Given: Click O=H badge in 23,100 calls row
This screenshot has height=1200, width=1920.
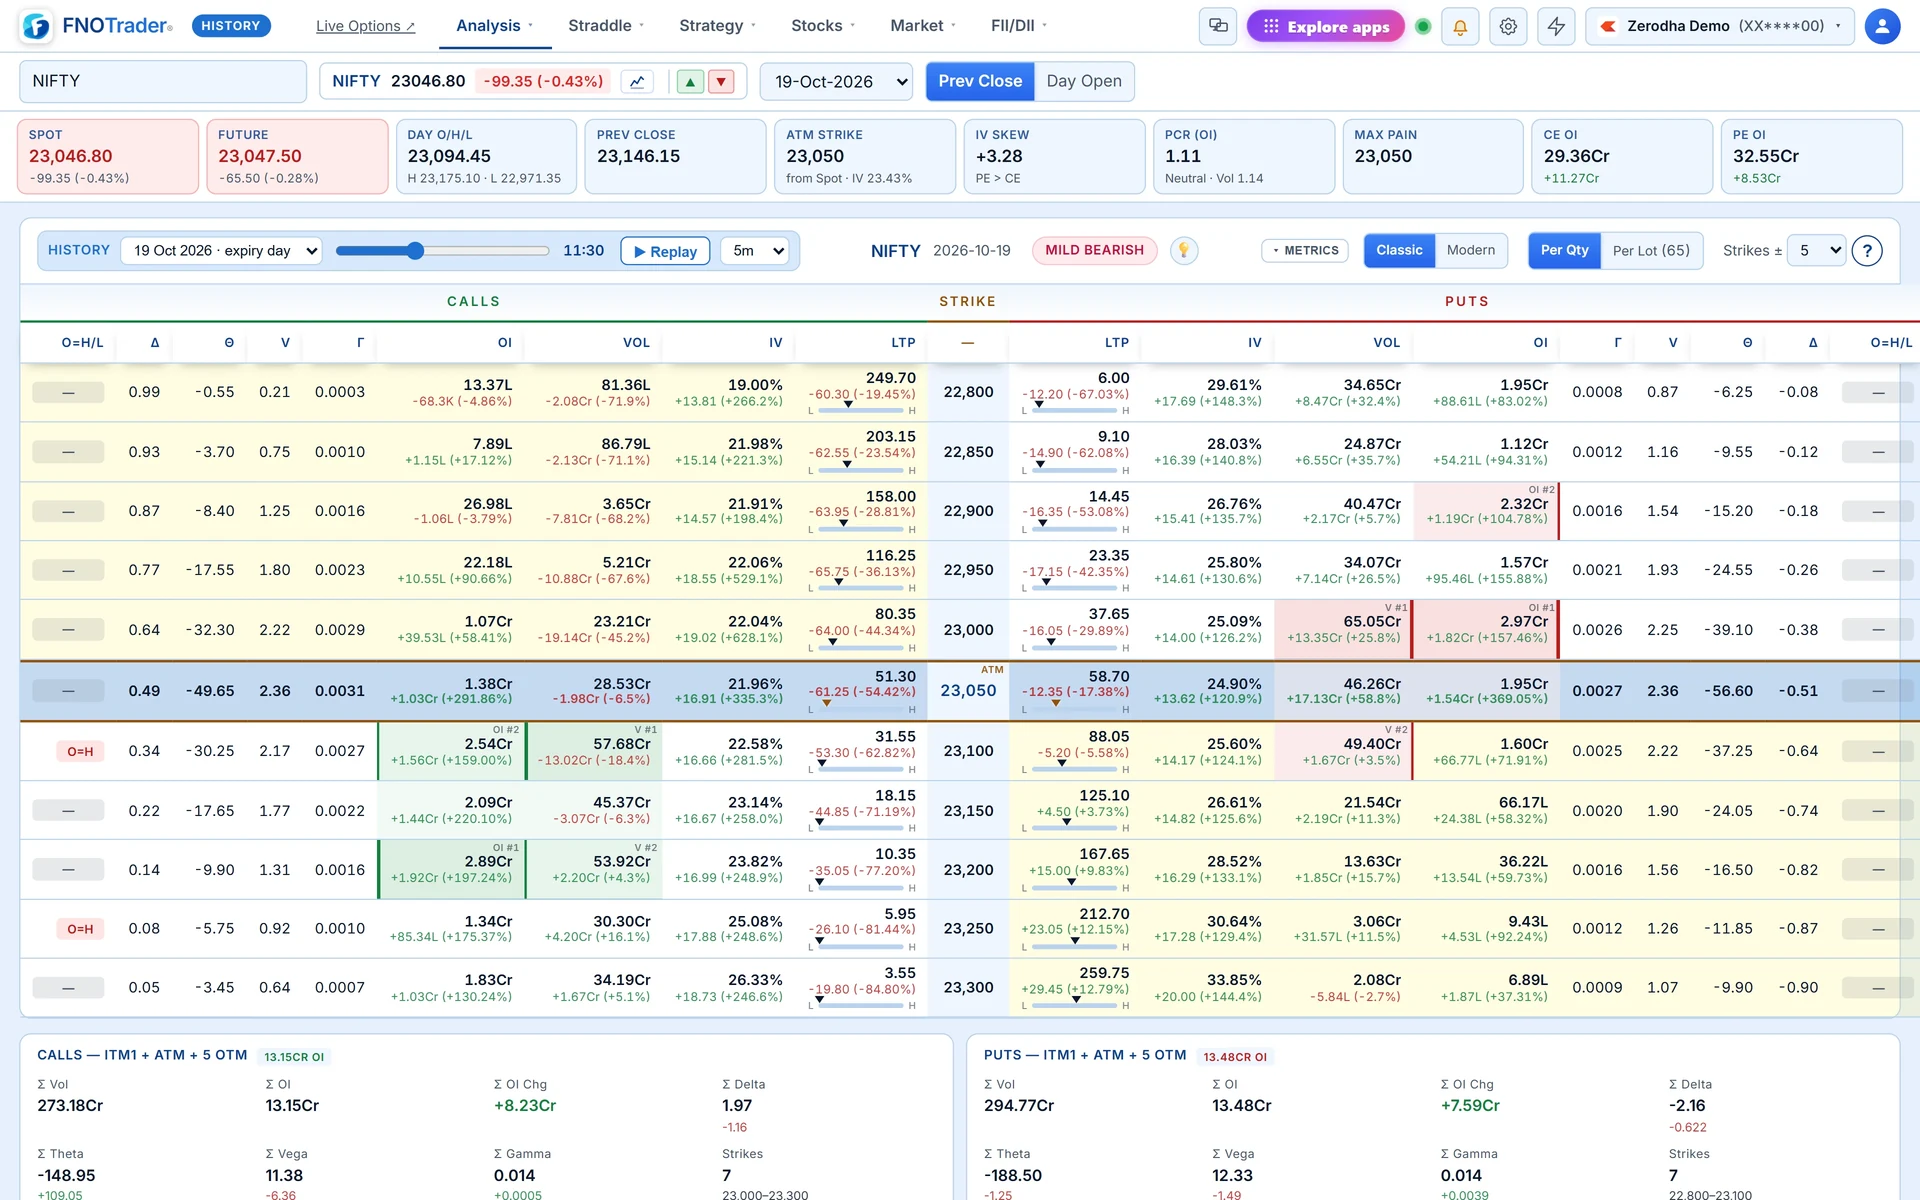Looking at the screenshot, I should point(80,752).
